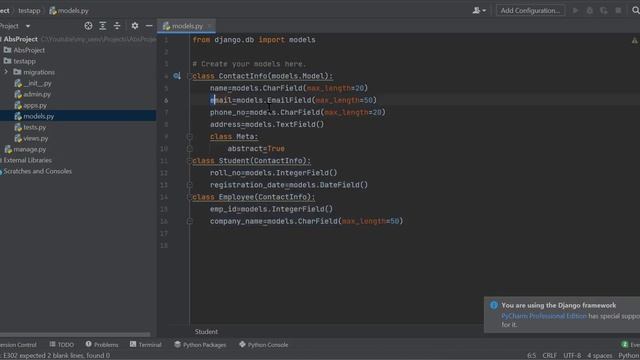Expand the migrations folder arrow

(6, 72)
